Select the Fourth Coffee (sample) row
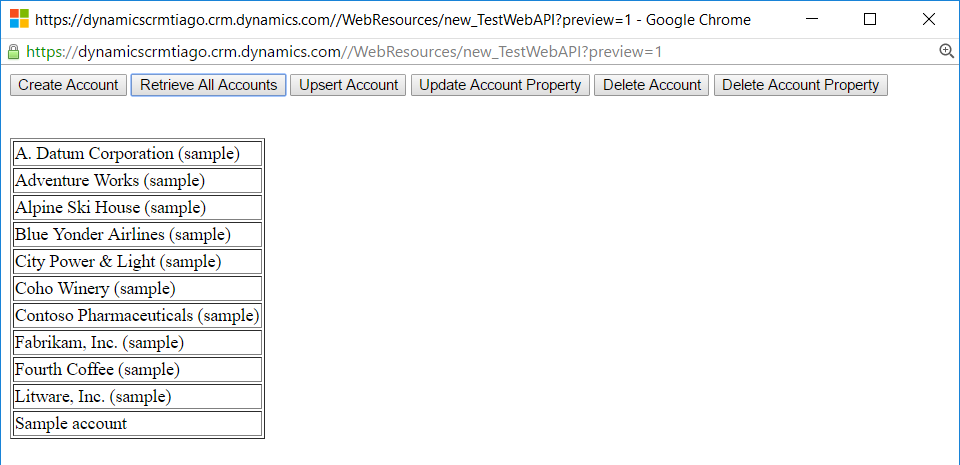This screenshot has height=465, width=960. (x=97, y=370)
